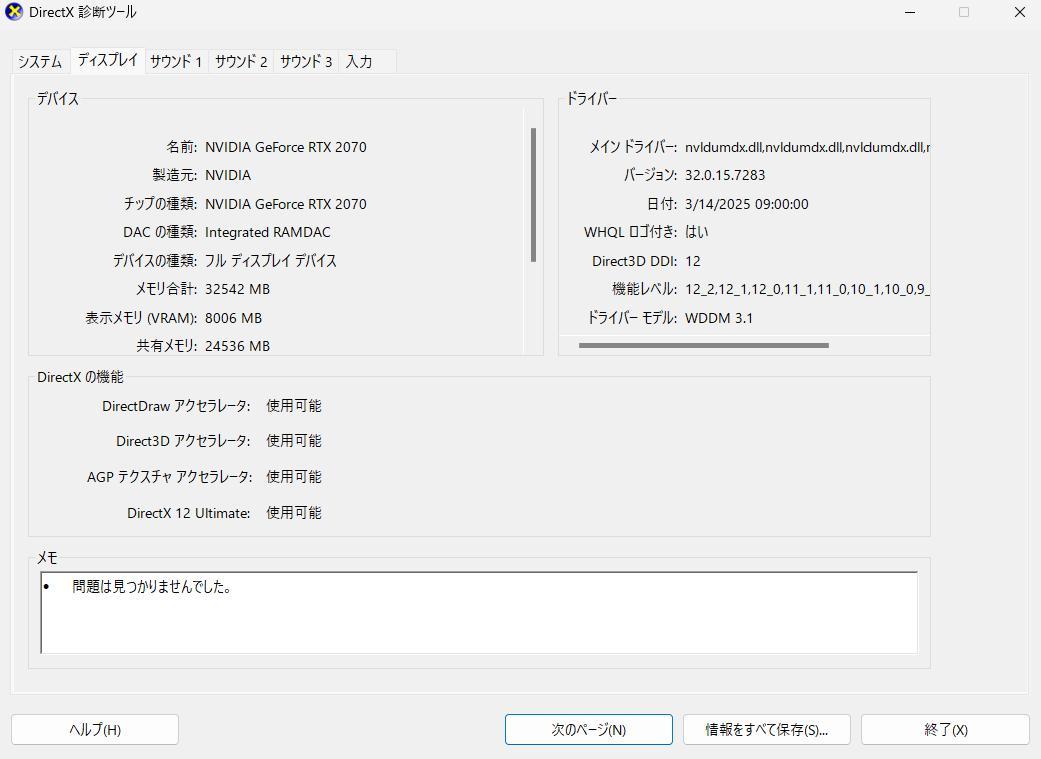Click device name NVIDIA GeForce RTX 2070
The width and height of the screenshot is (1041, 759).
point(285,147)
